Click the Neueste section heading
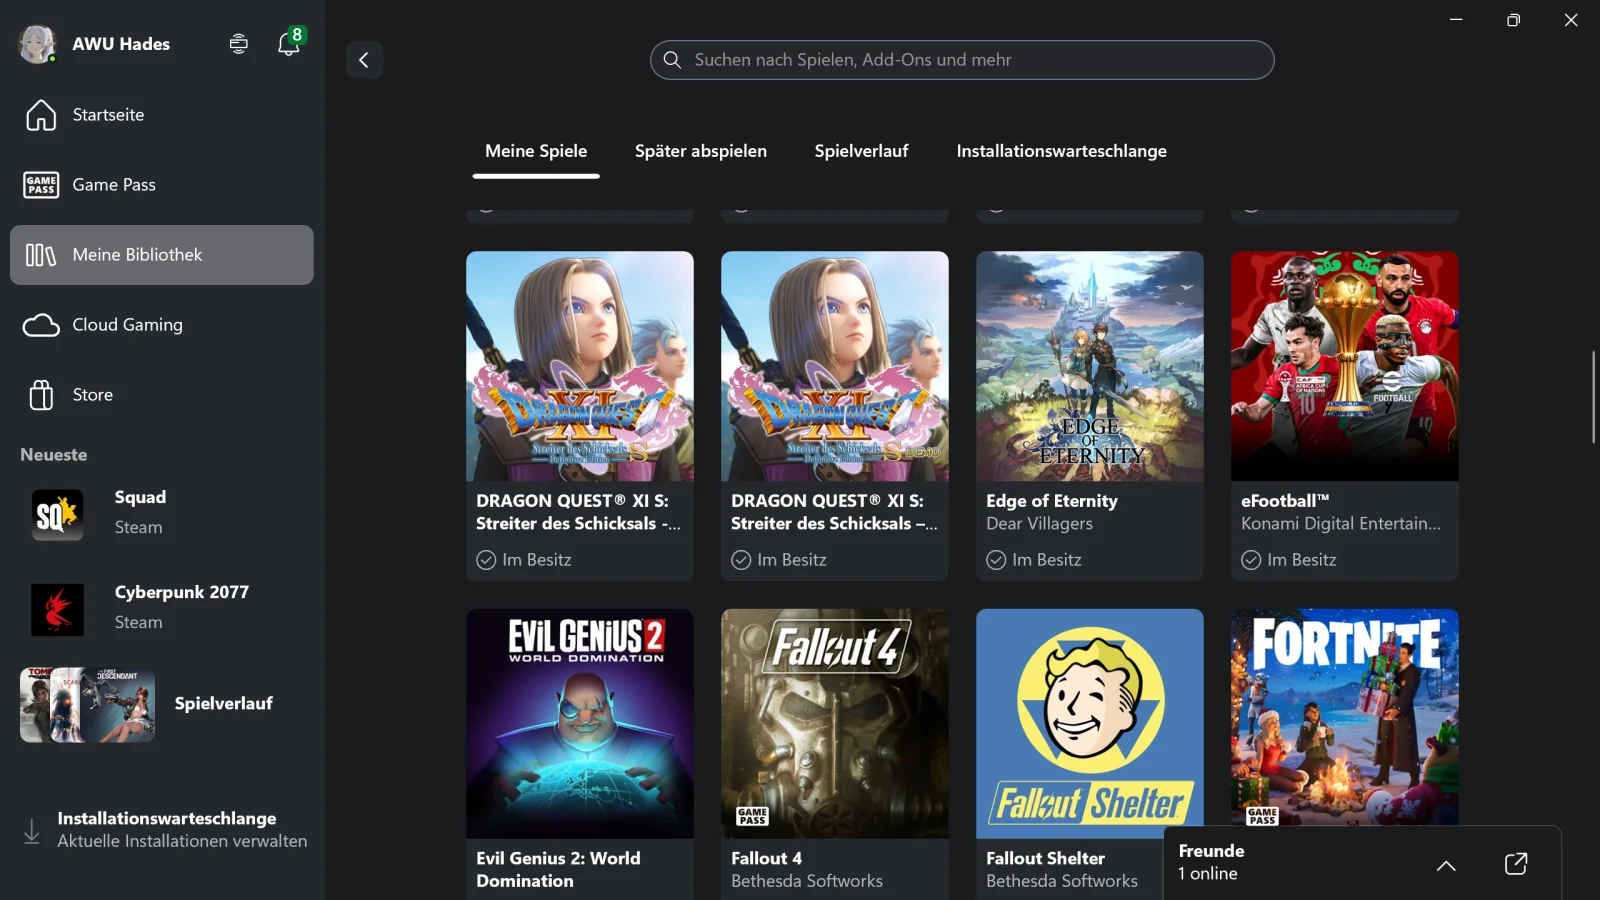Screen dimensions: 1600x900 point(54,455)
